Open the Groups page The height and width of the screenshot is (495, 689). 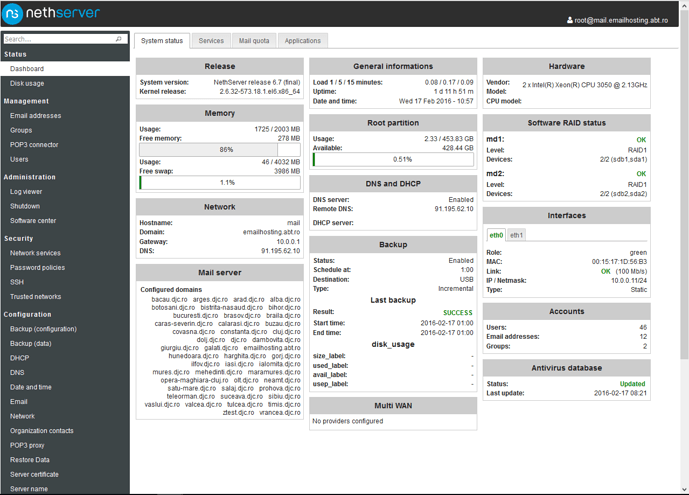21,130
